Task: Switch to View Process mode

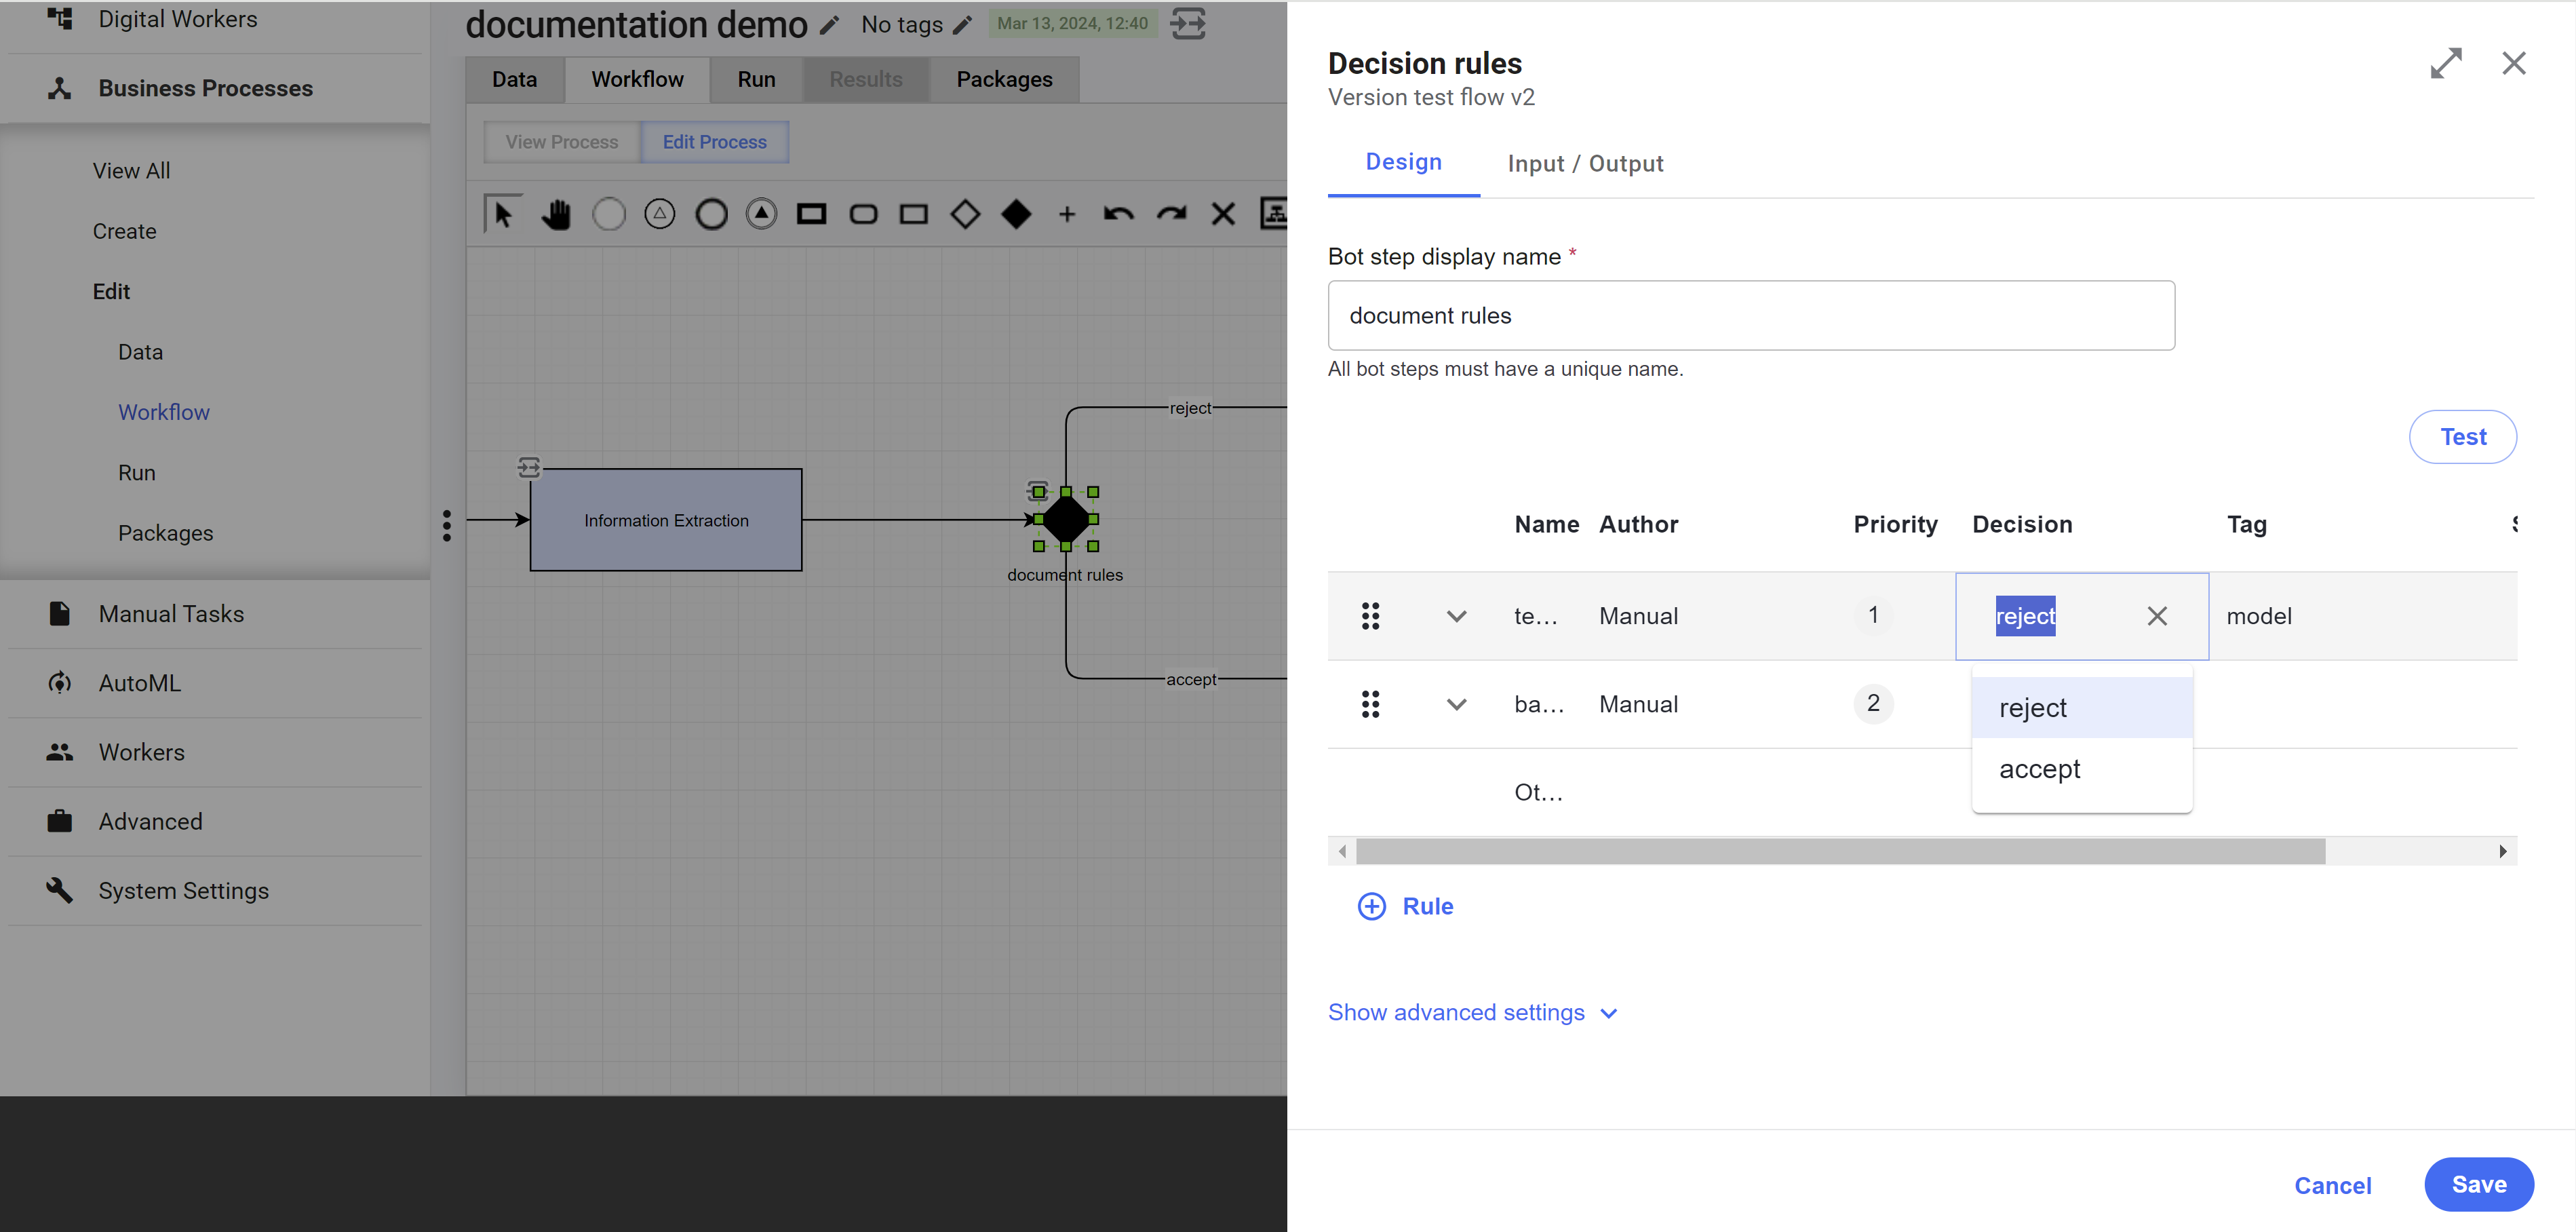Action: 562,142
